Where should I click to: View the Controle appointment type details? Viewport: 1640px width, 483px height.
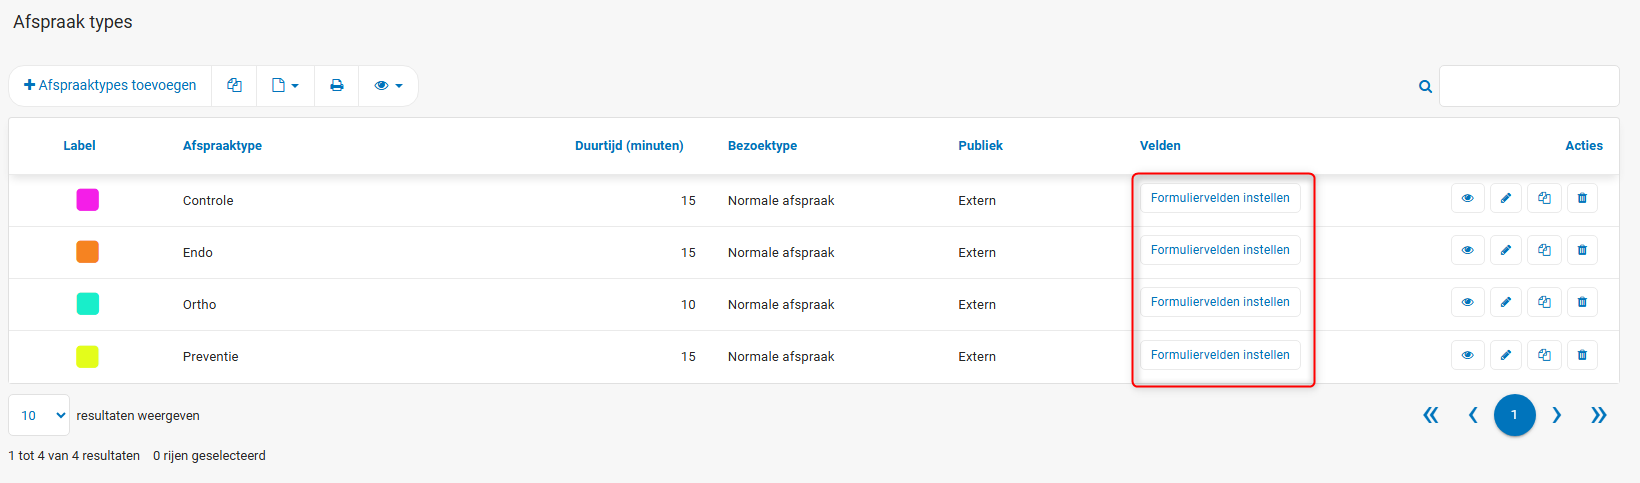point(1467,198)
